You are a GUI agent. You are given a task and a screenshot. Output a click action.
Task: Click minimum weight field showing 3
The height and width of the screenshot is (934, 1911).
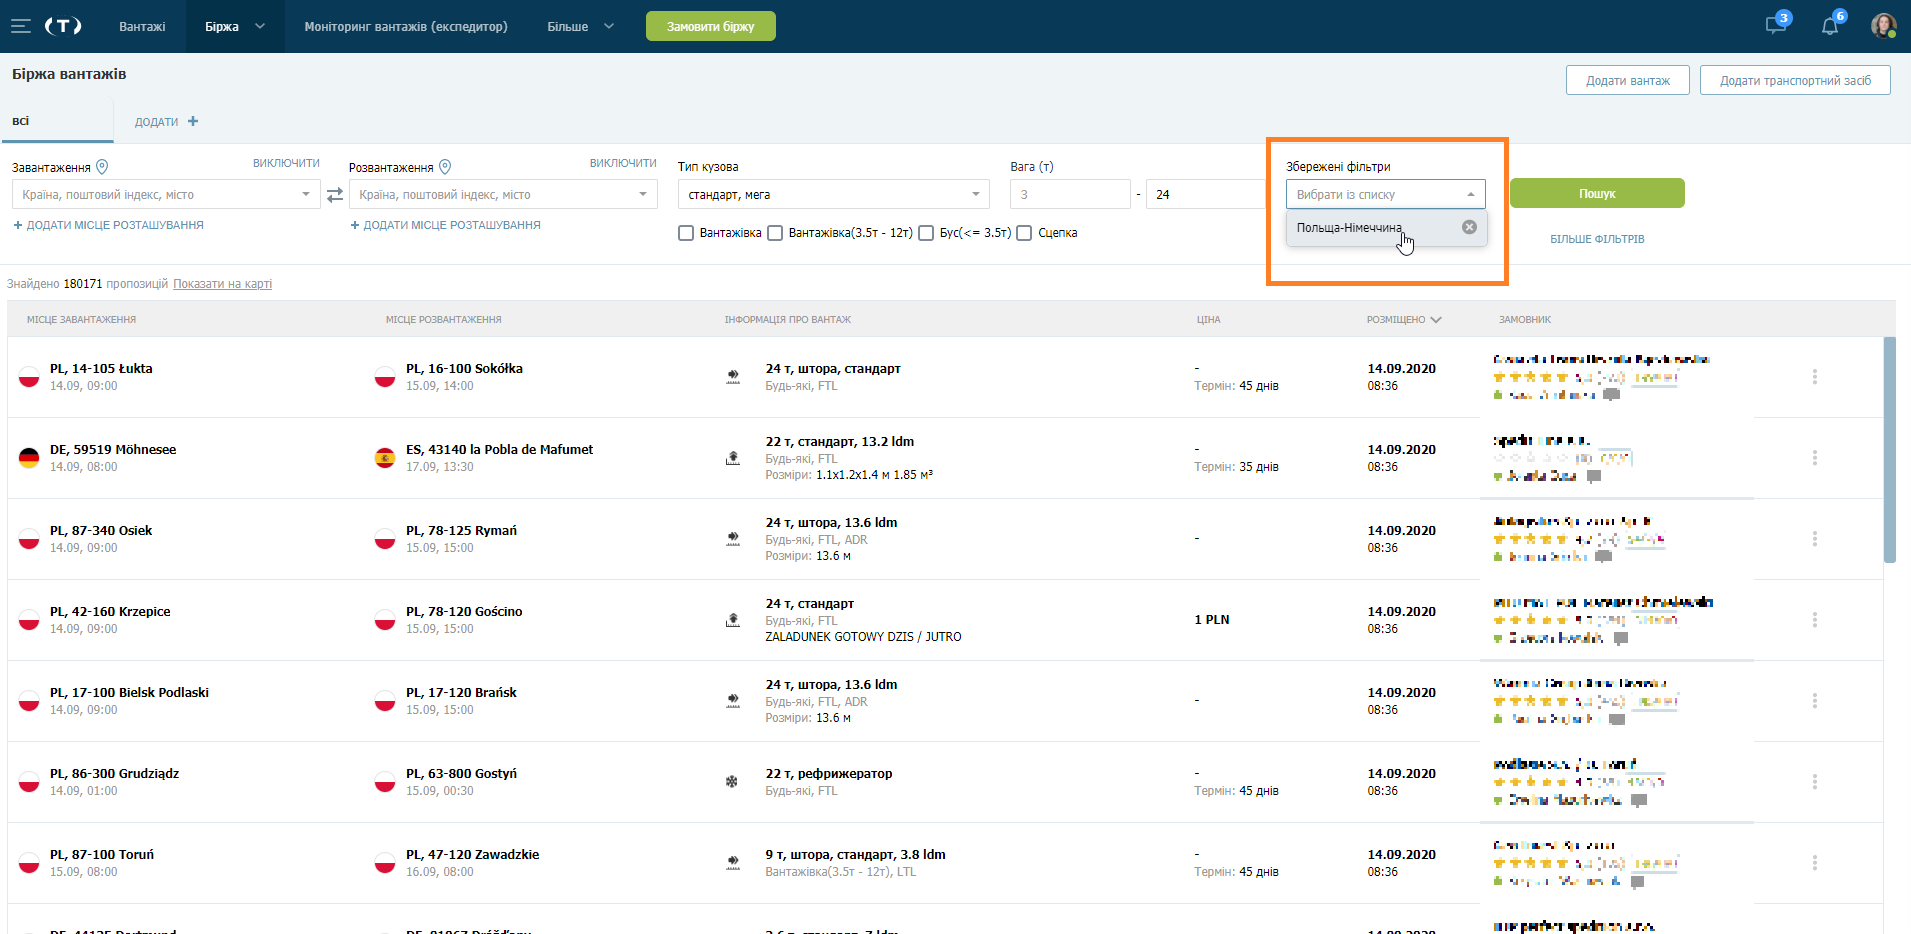click(x=1070, y=194)
